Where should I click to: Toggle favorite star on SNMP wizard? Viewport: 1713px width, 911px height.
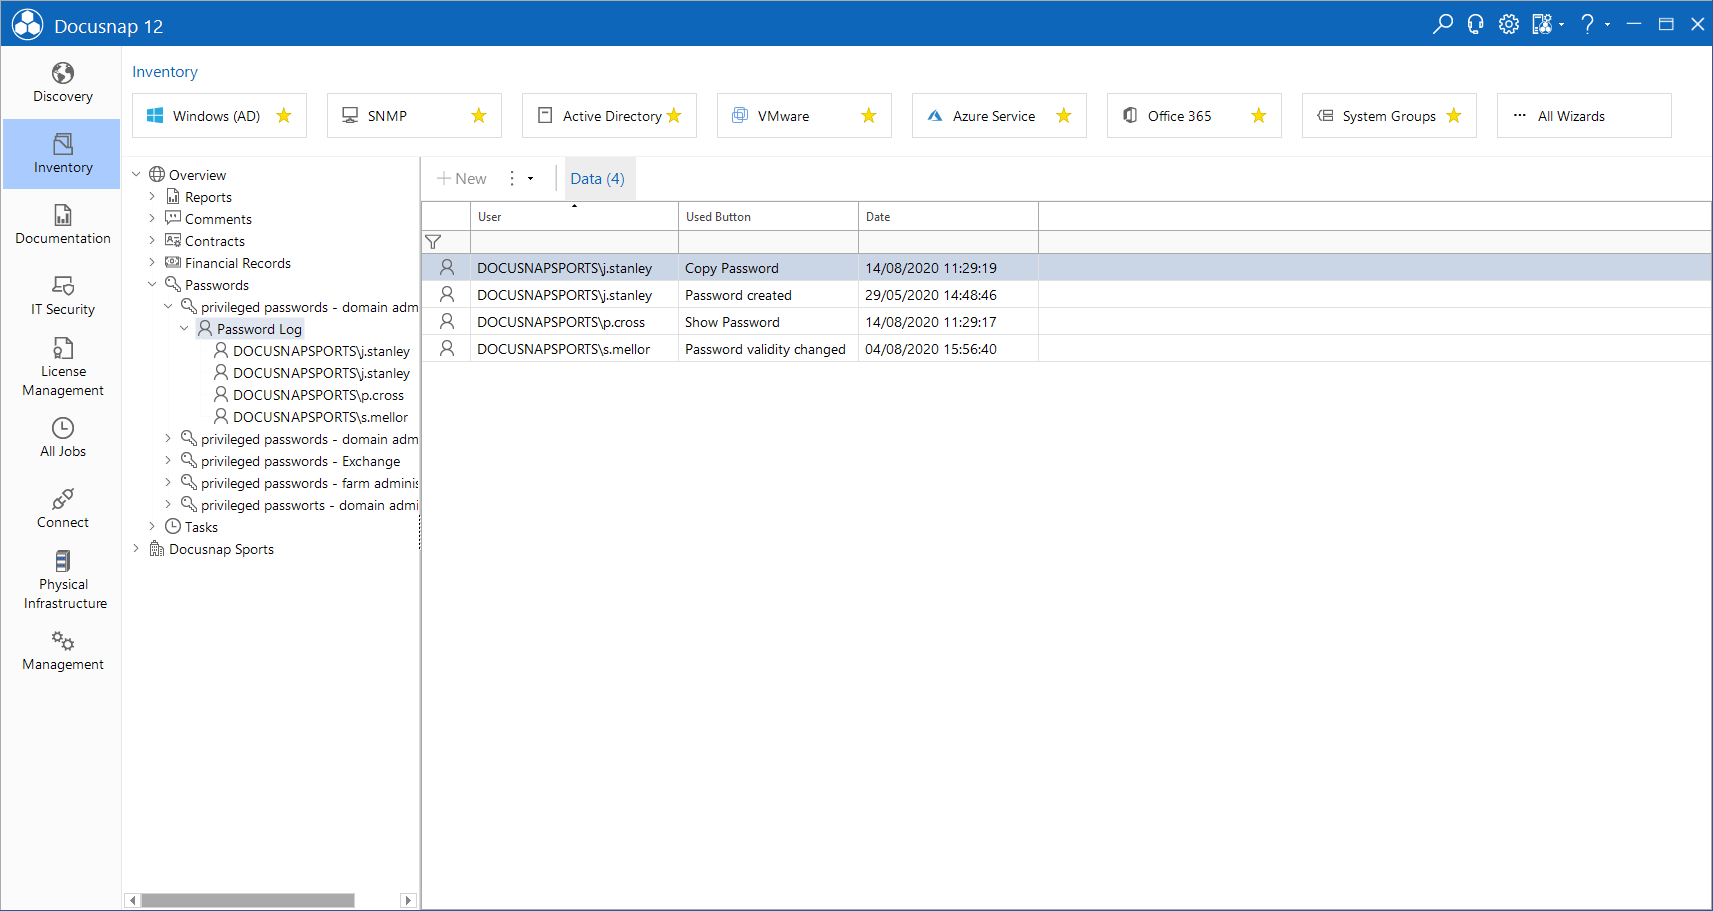click(x=479, y=116)
